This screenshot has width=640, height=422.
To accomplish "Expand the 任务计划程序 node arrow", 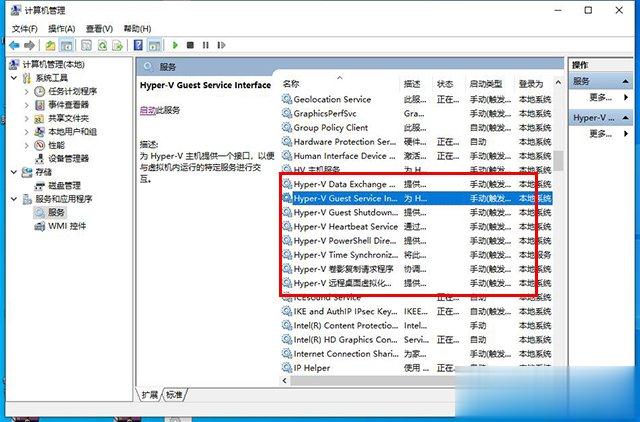I will pyautogui.click(x=27, y=91).
